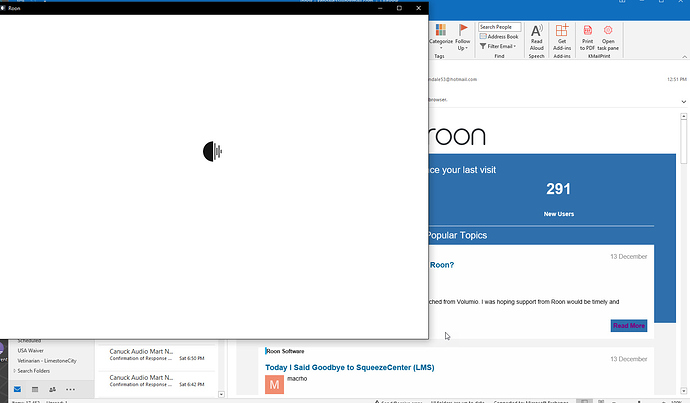Click the reading pane scroll-down arrow
690x403 pixels.
pos(683,391)
